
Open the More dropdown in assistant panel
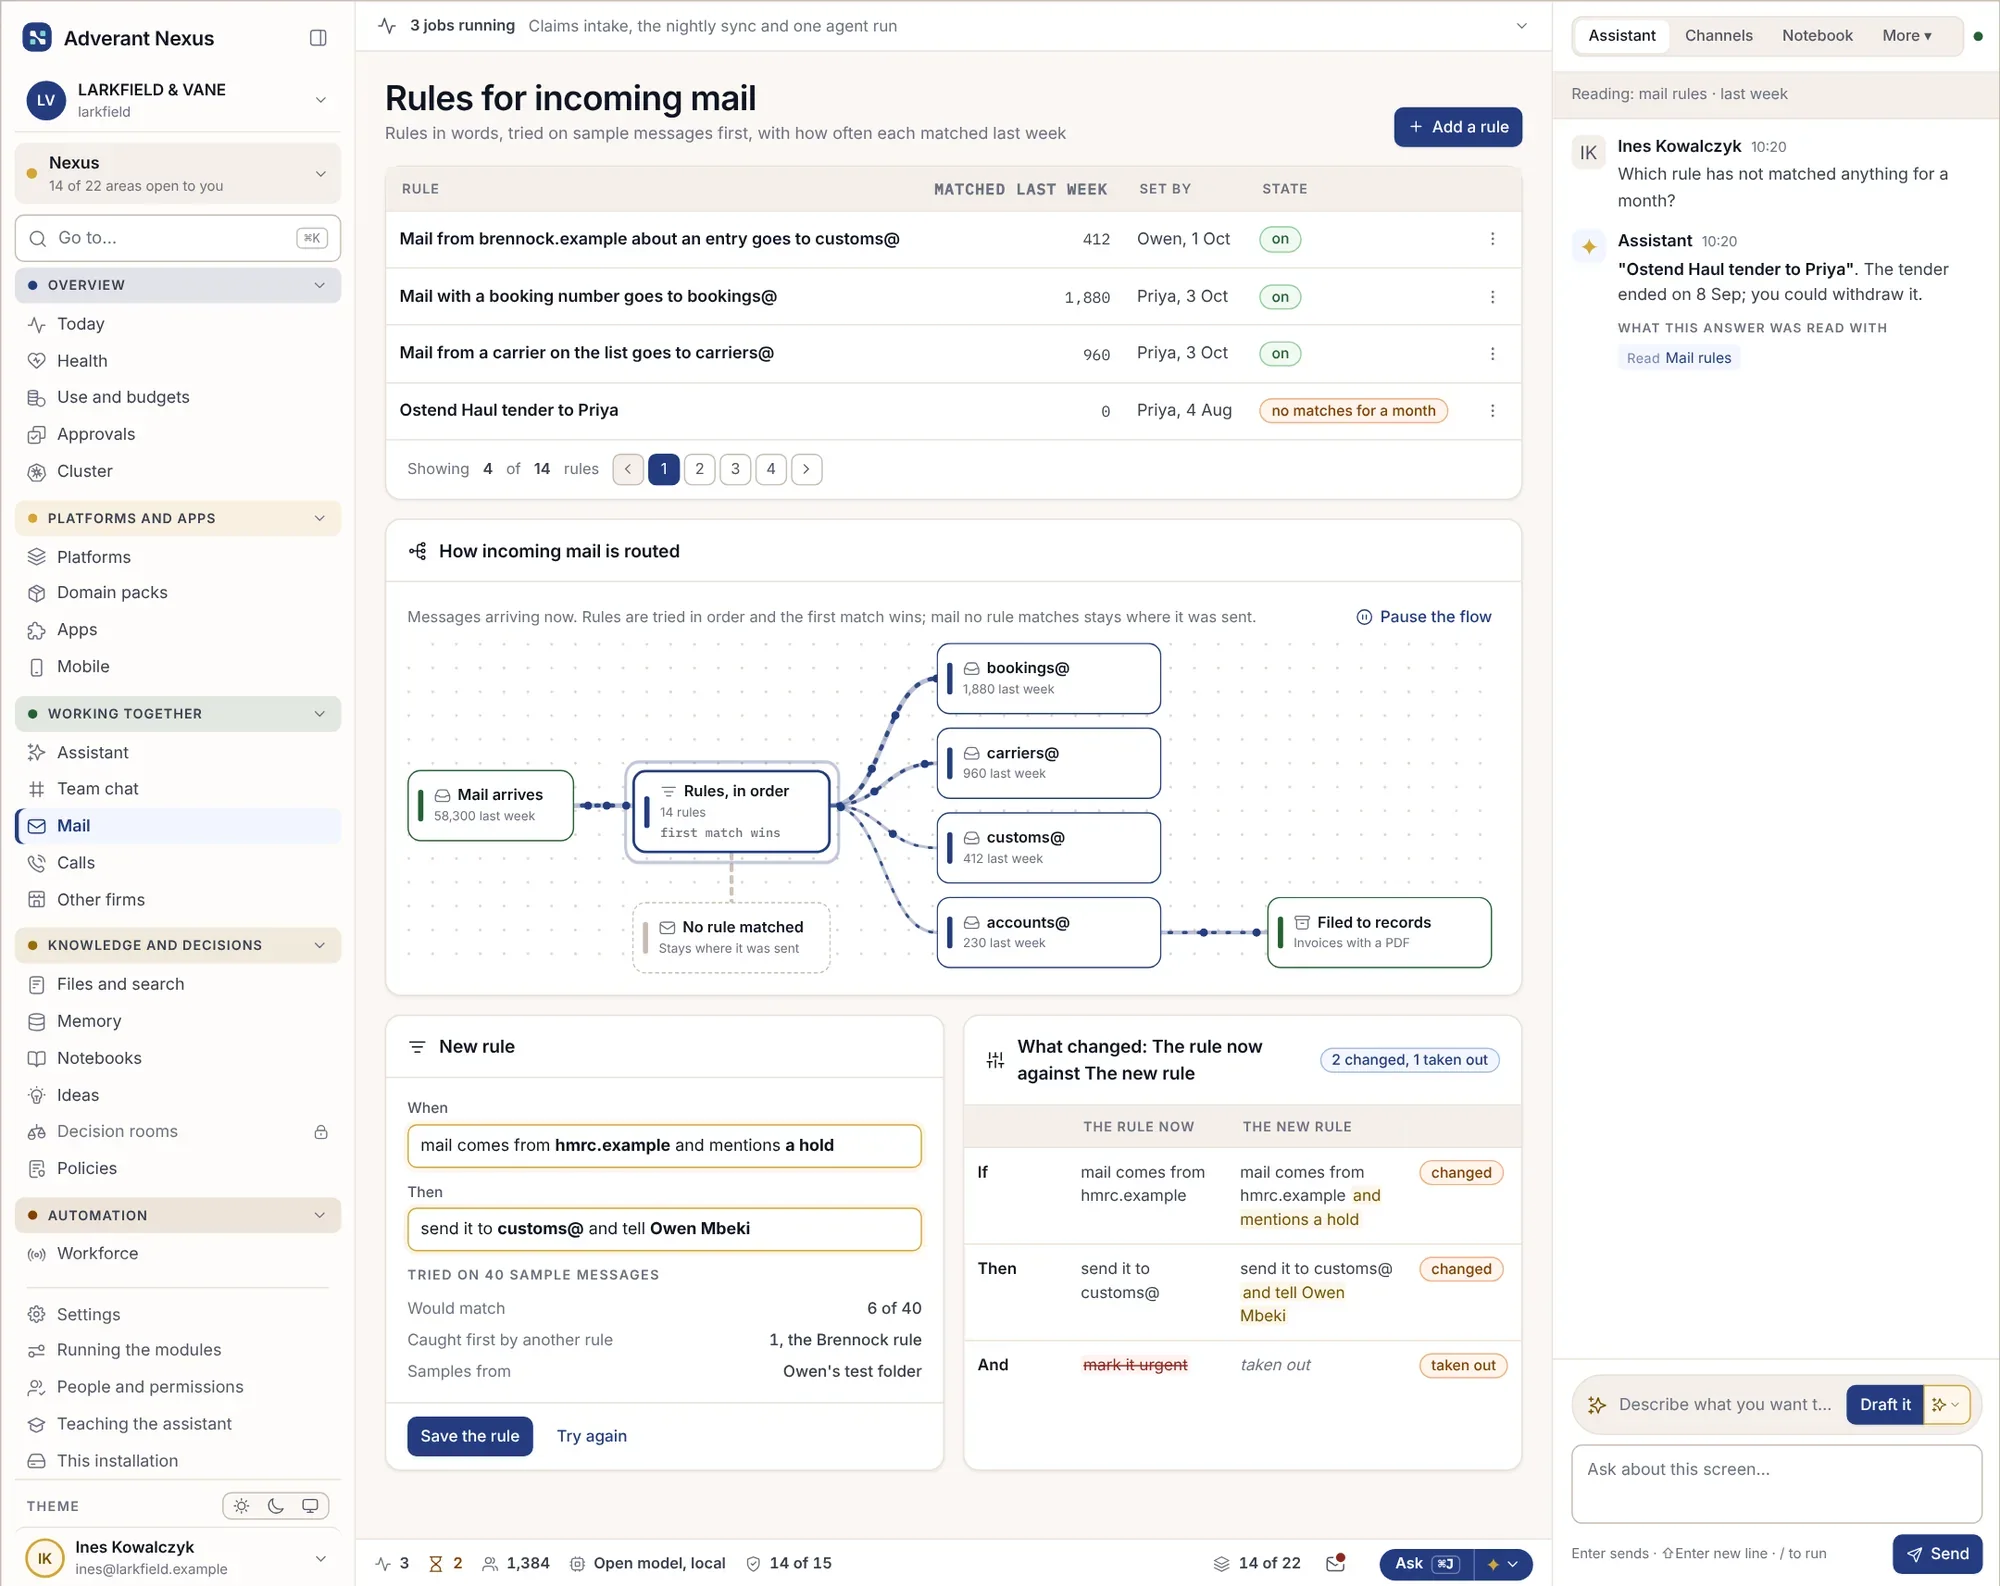(x=1906, y=36)
